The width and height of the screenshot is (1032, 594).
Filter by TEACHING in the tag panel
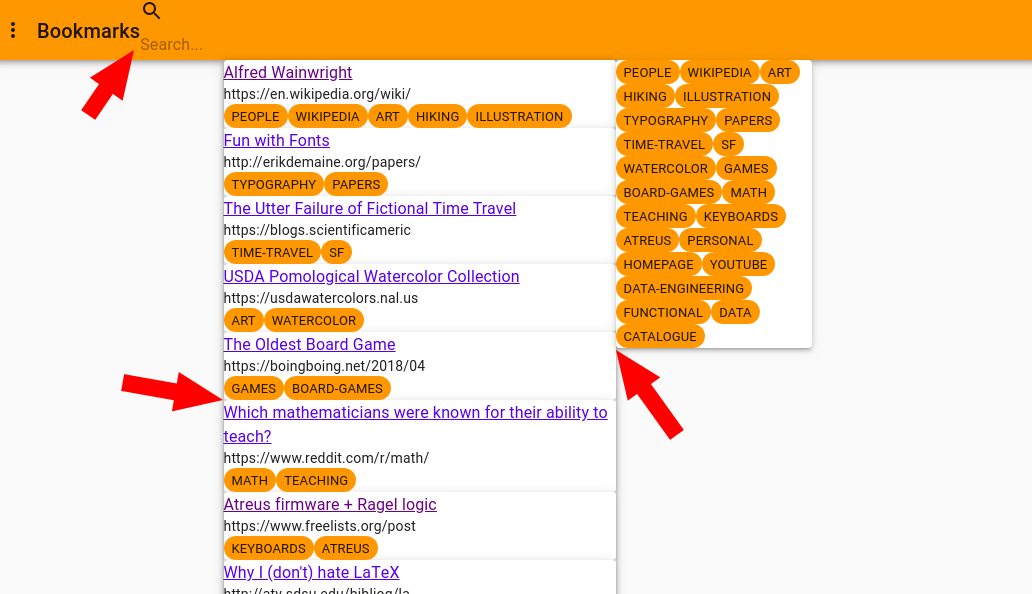coord(656,217)
